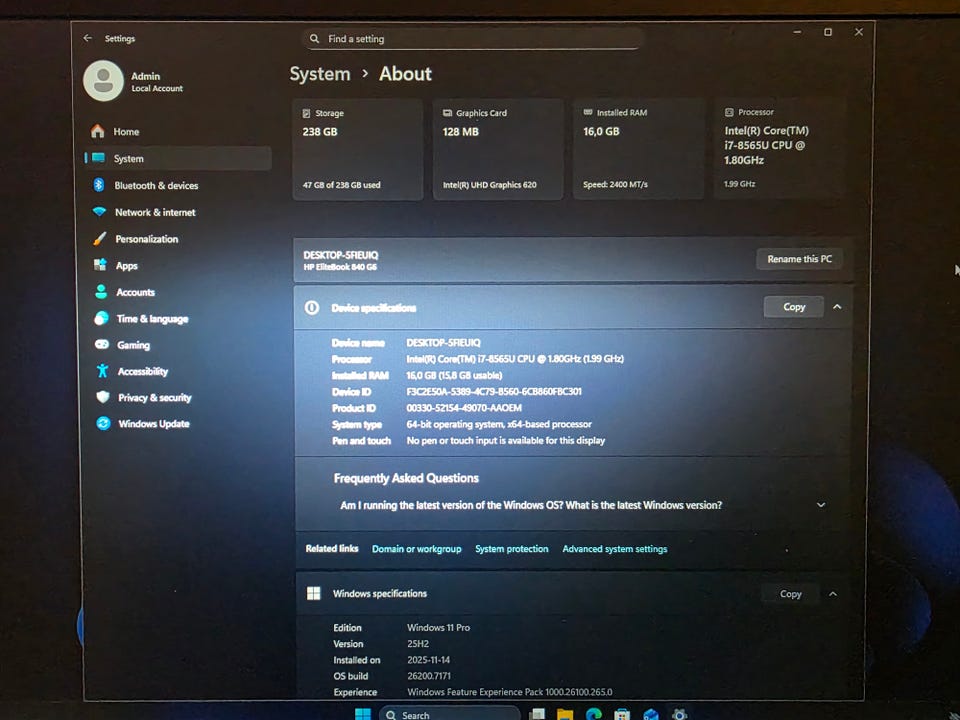Open Domain or workgroup link
This screenshot has width=960, height=720.
(416, 549)
